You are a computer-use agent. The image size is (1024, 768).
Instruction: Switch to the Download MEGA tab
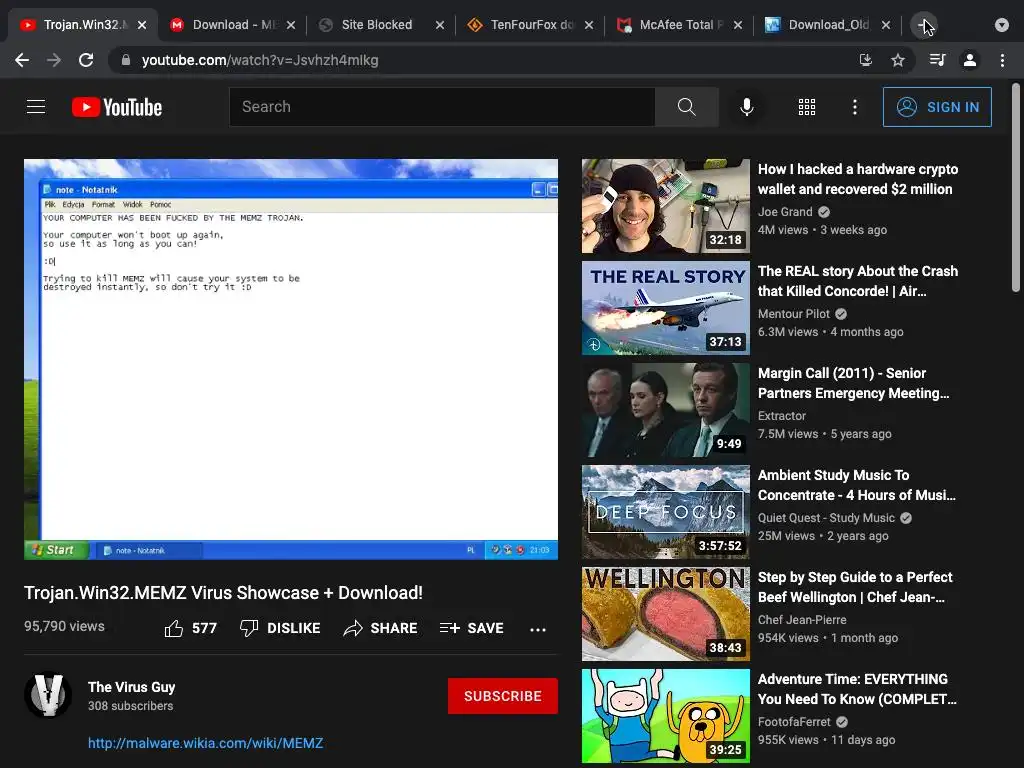point(232,25)
